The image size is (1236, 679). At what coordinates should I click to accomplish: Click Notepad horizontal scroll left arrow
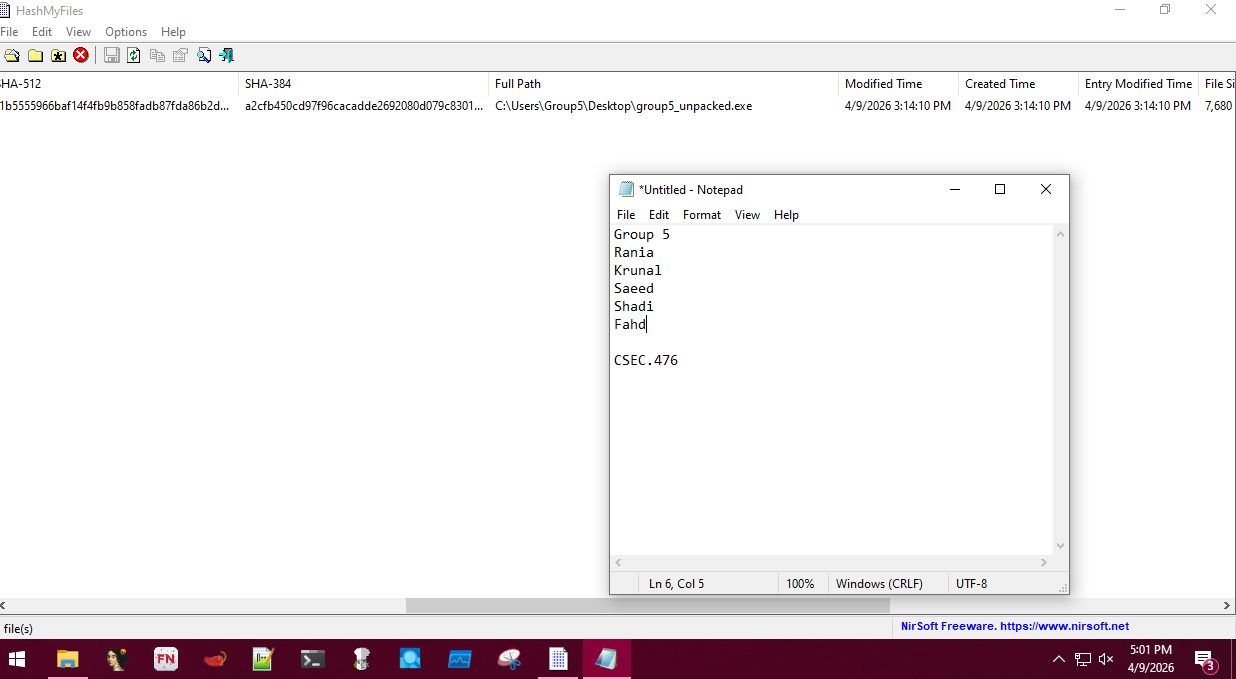pyautogui.click(x=619, y=563)
